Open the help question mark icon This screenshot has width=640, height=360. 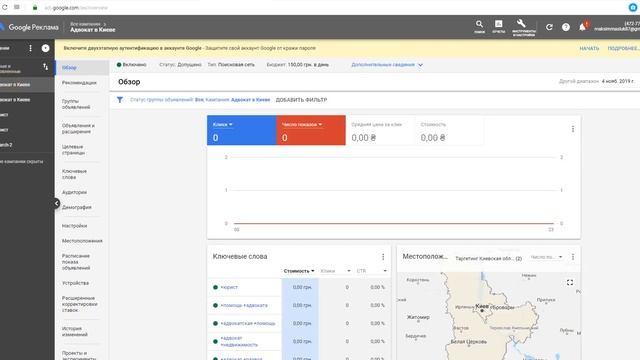(566, 27)
